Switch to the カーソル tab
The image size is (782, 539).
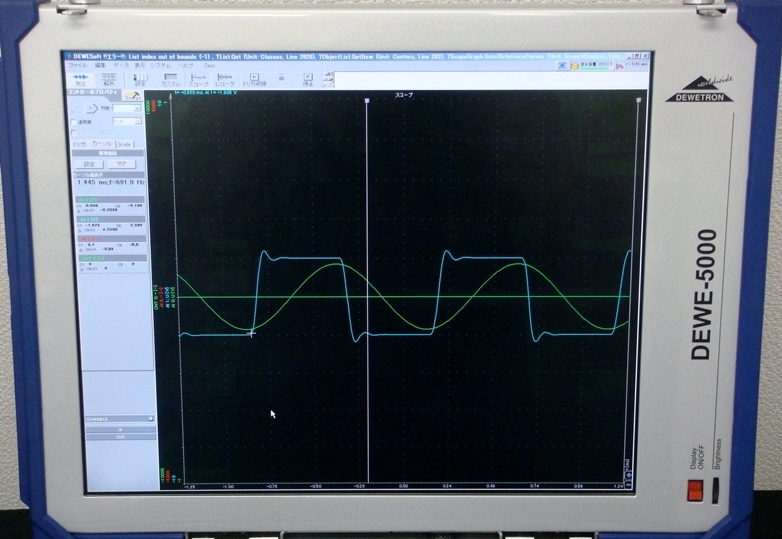[102, 144]
